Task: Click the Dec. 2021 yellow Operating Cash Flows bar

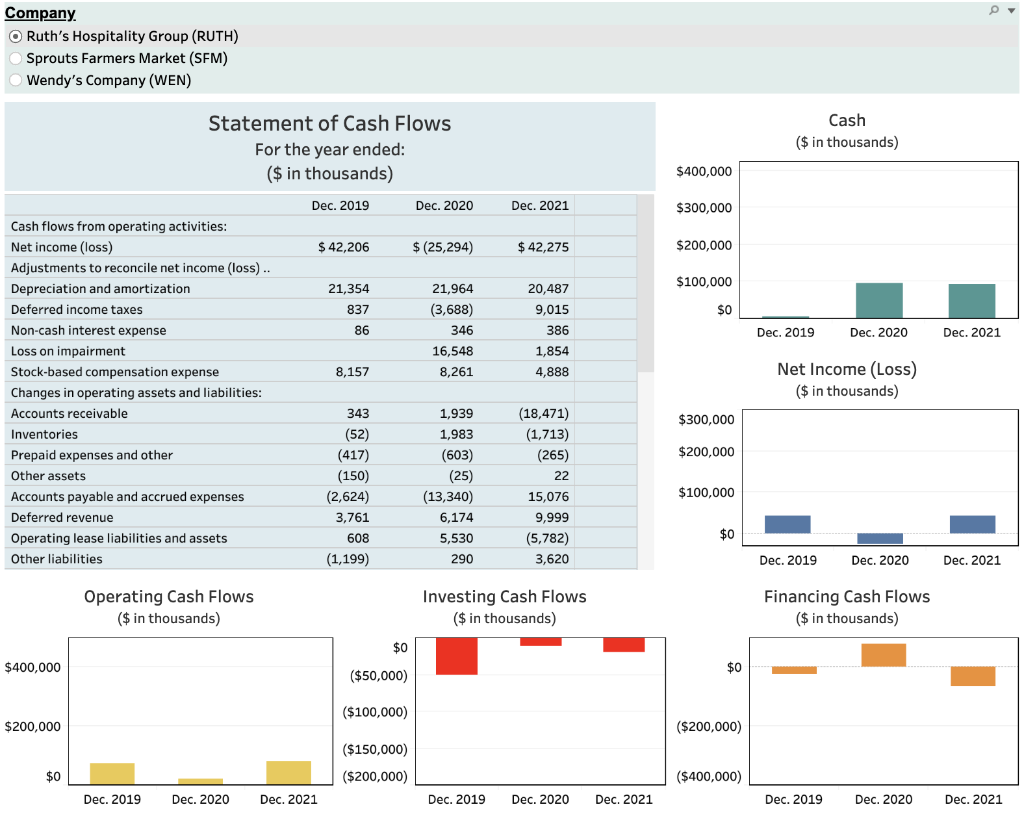Action: coord(289,772)
